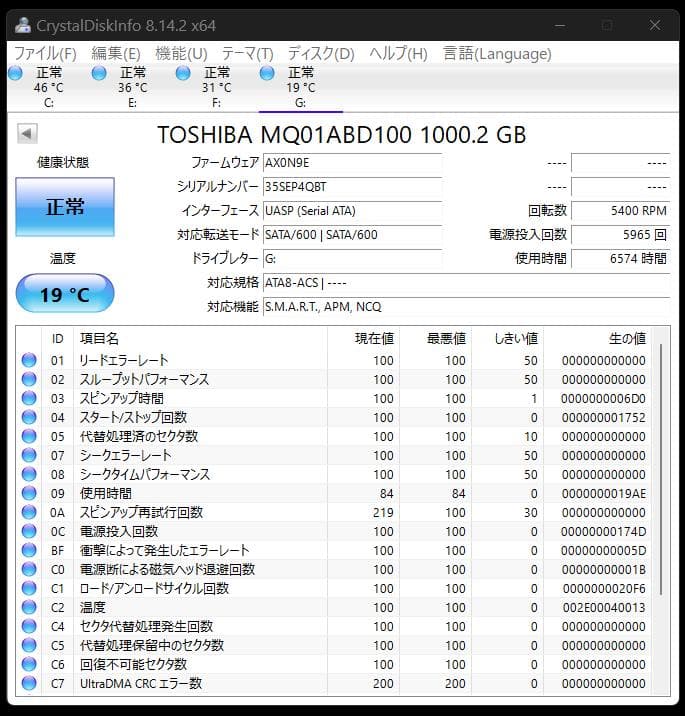
Task: Open the 機能(U) menu
Action: pos(181,54)
